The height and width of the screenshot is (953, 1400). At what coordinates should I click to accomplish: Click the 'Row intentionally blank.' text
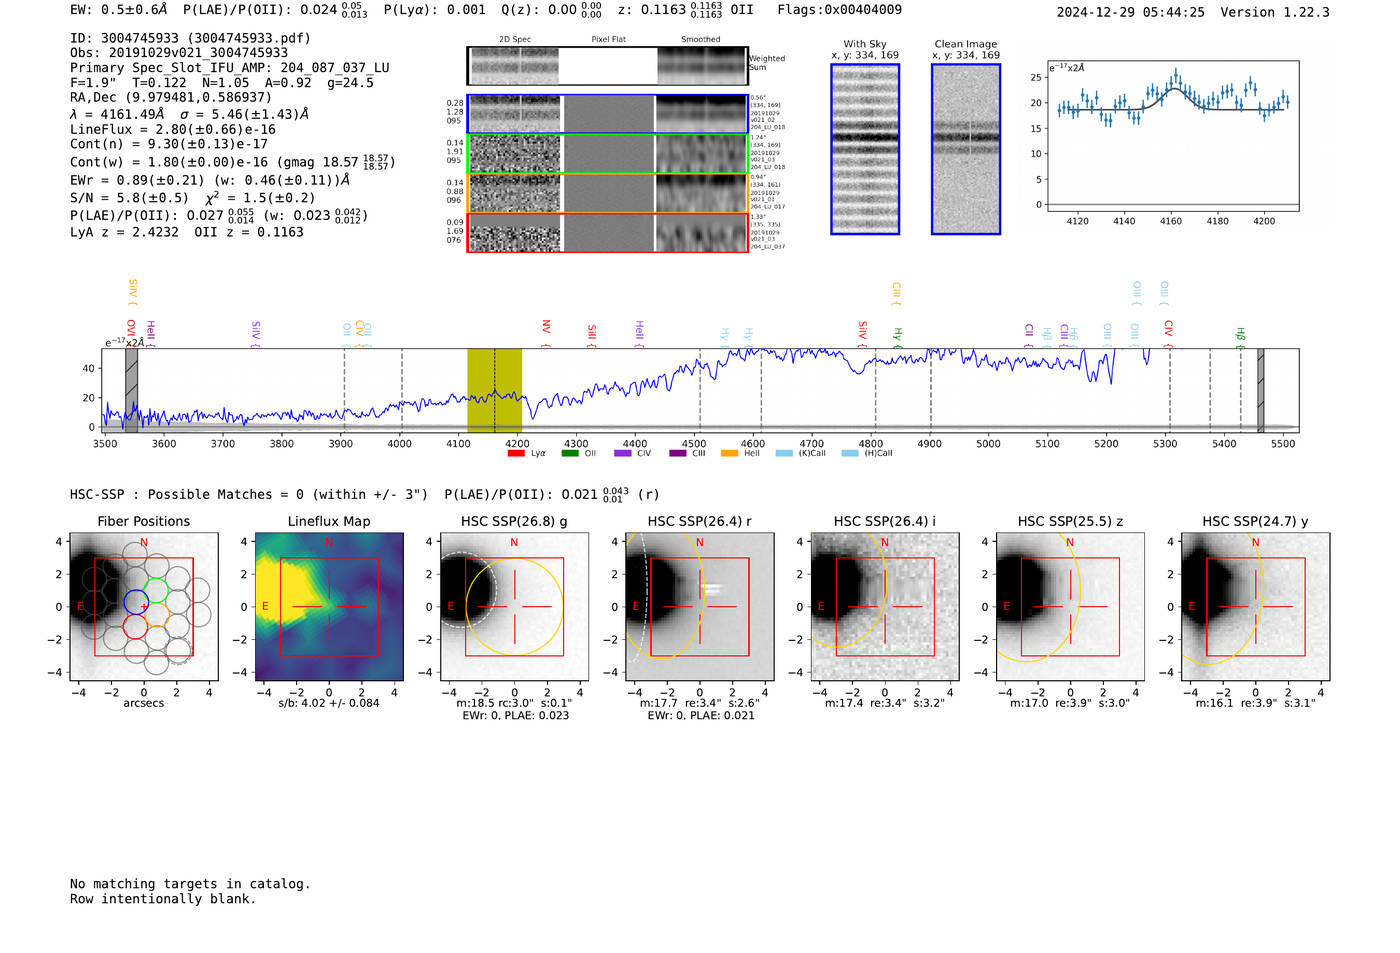[163, 899]
